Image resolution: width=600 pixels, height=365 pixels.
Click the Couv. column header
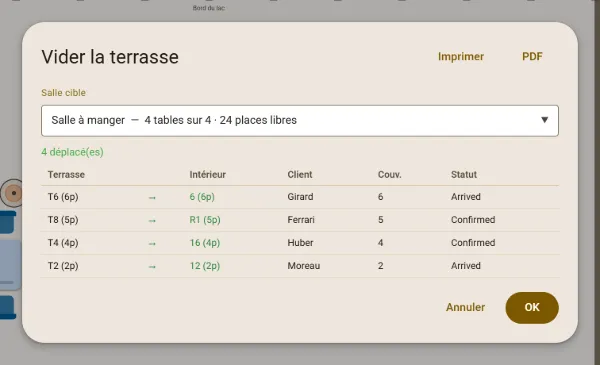390,174
